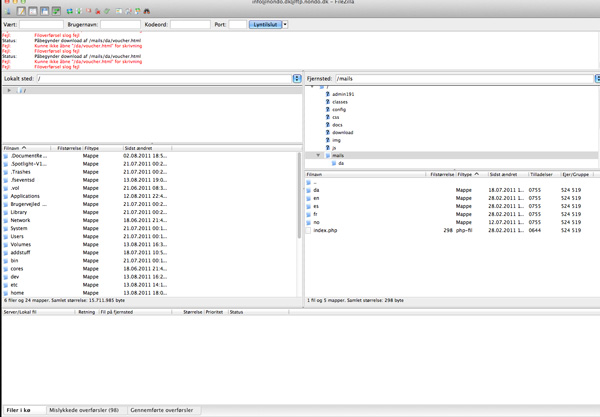Select remote fr folder icon
This screenshot has height=417, width=600.
(x=308, y=214)
